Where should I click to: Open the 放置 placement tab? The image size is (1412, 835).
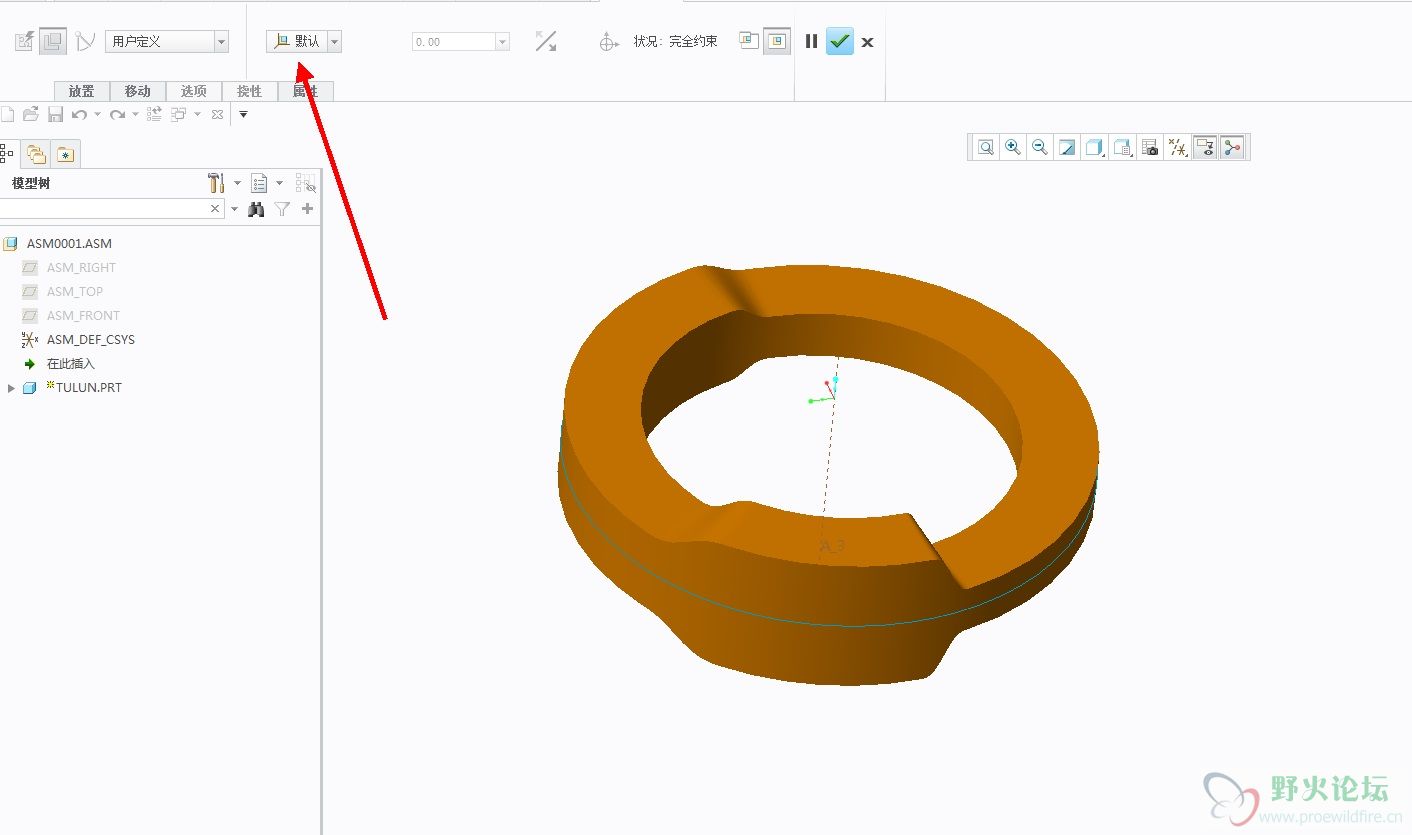pyautogui.click(x=82, y=91)
